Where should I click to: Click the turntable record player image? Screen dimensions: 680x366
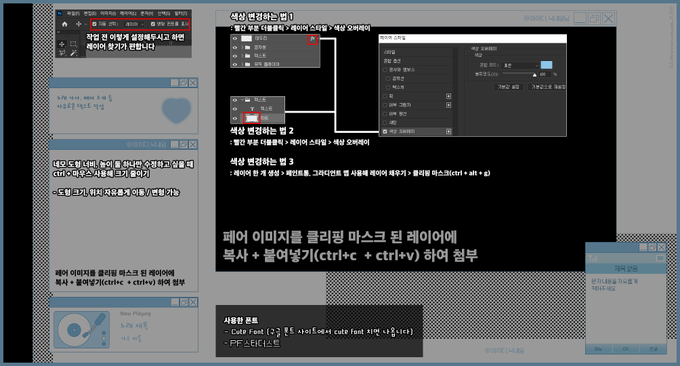point(82,330)
